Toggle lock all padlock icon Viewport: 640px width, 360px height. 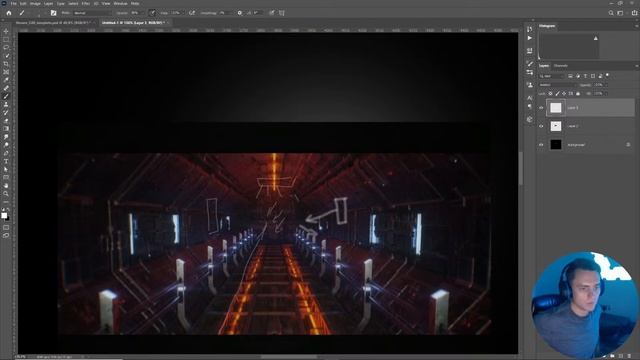coord(578,94)
